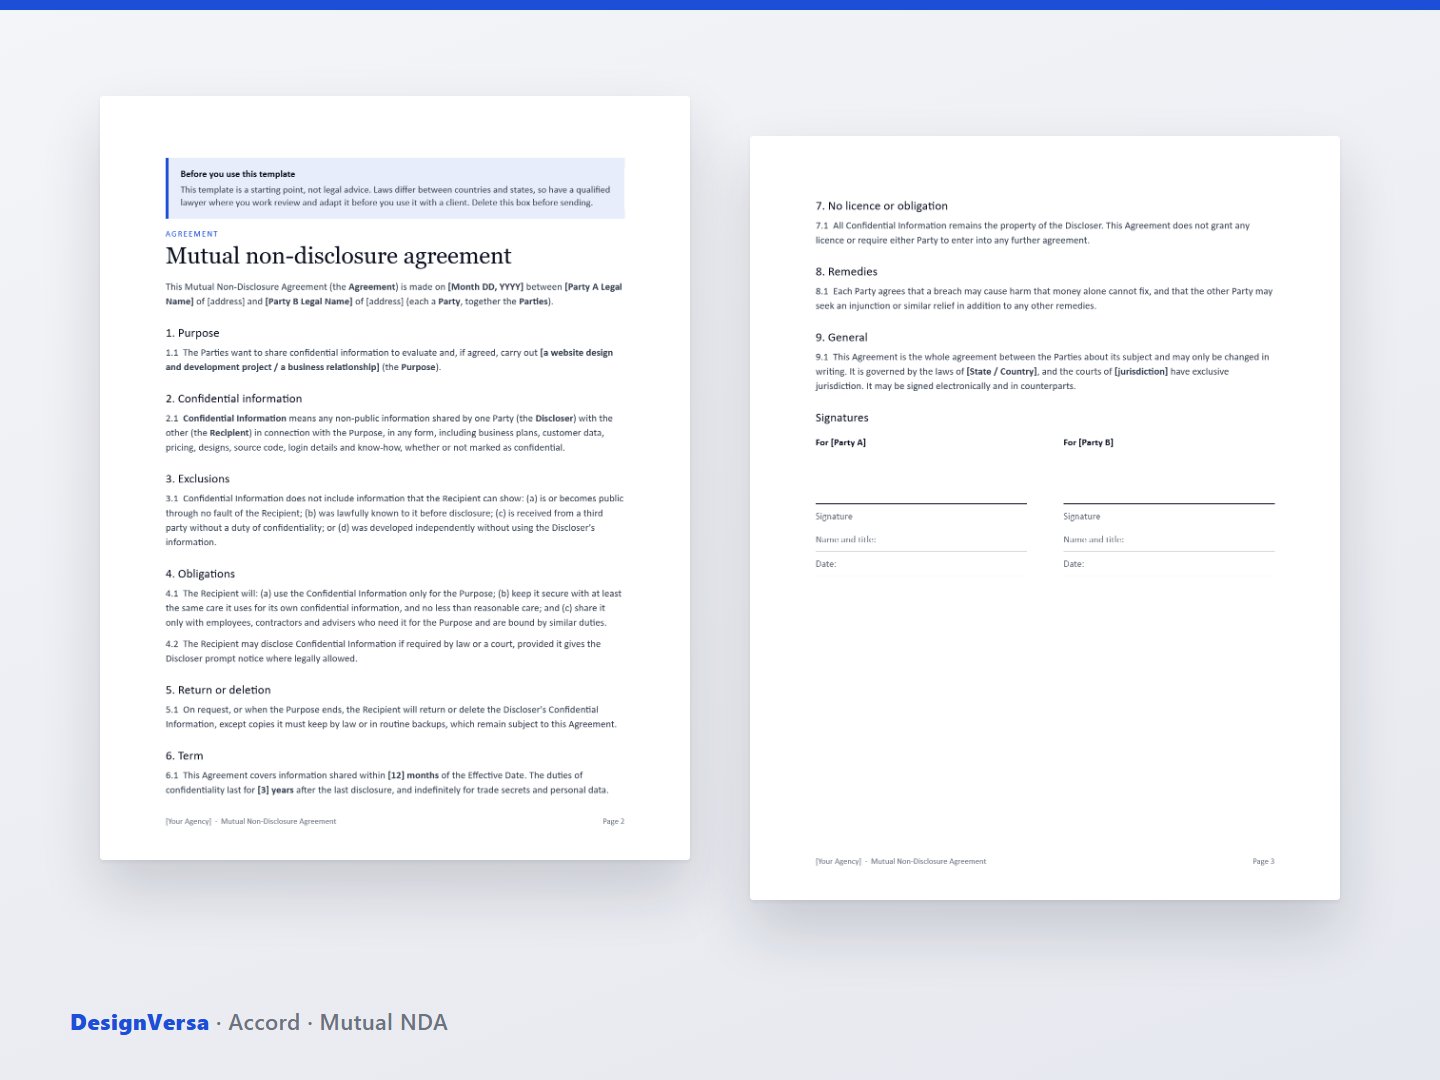Click the DesignVersa brand name
The width and height of the screenshot is (1440, 1080).
(140, 1023)
